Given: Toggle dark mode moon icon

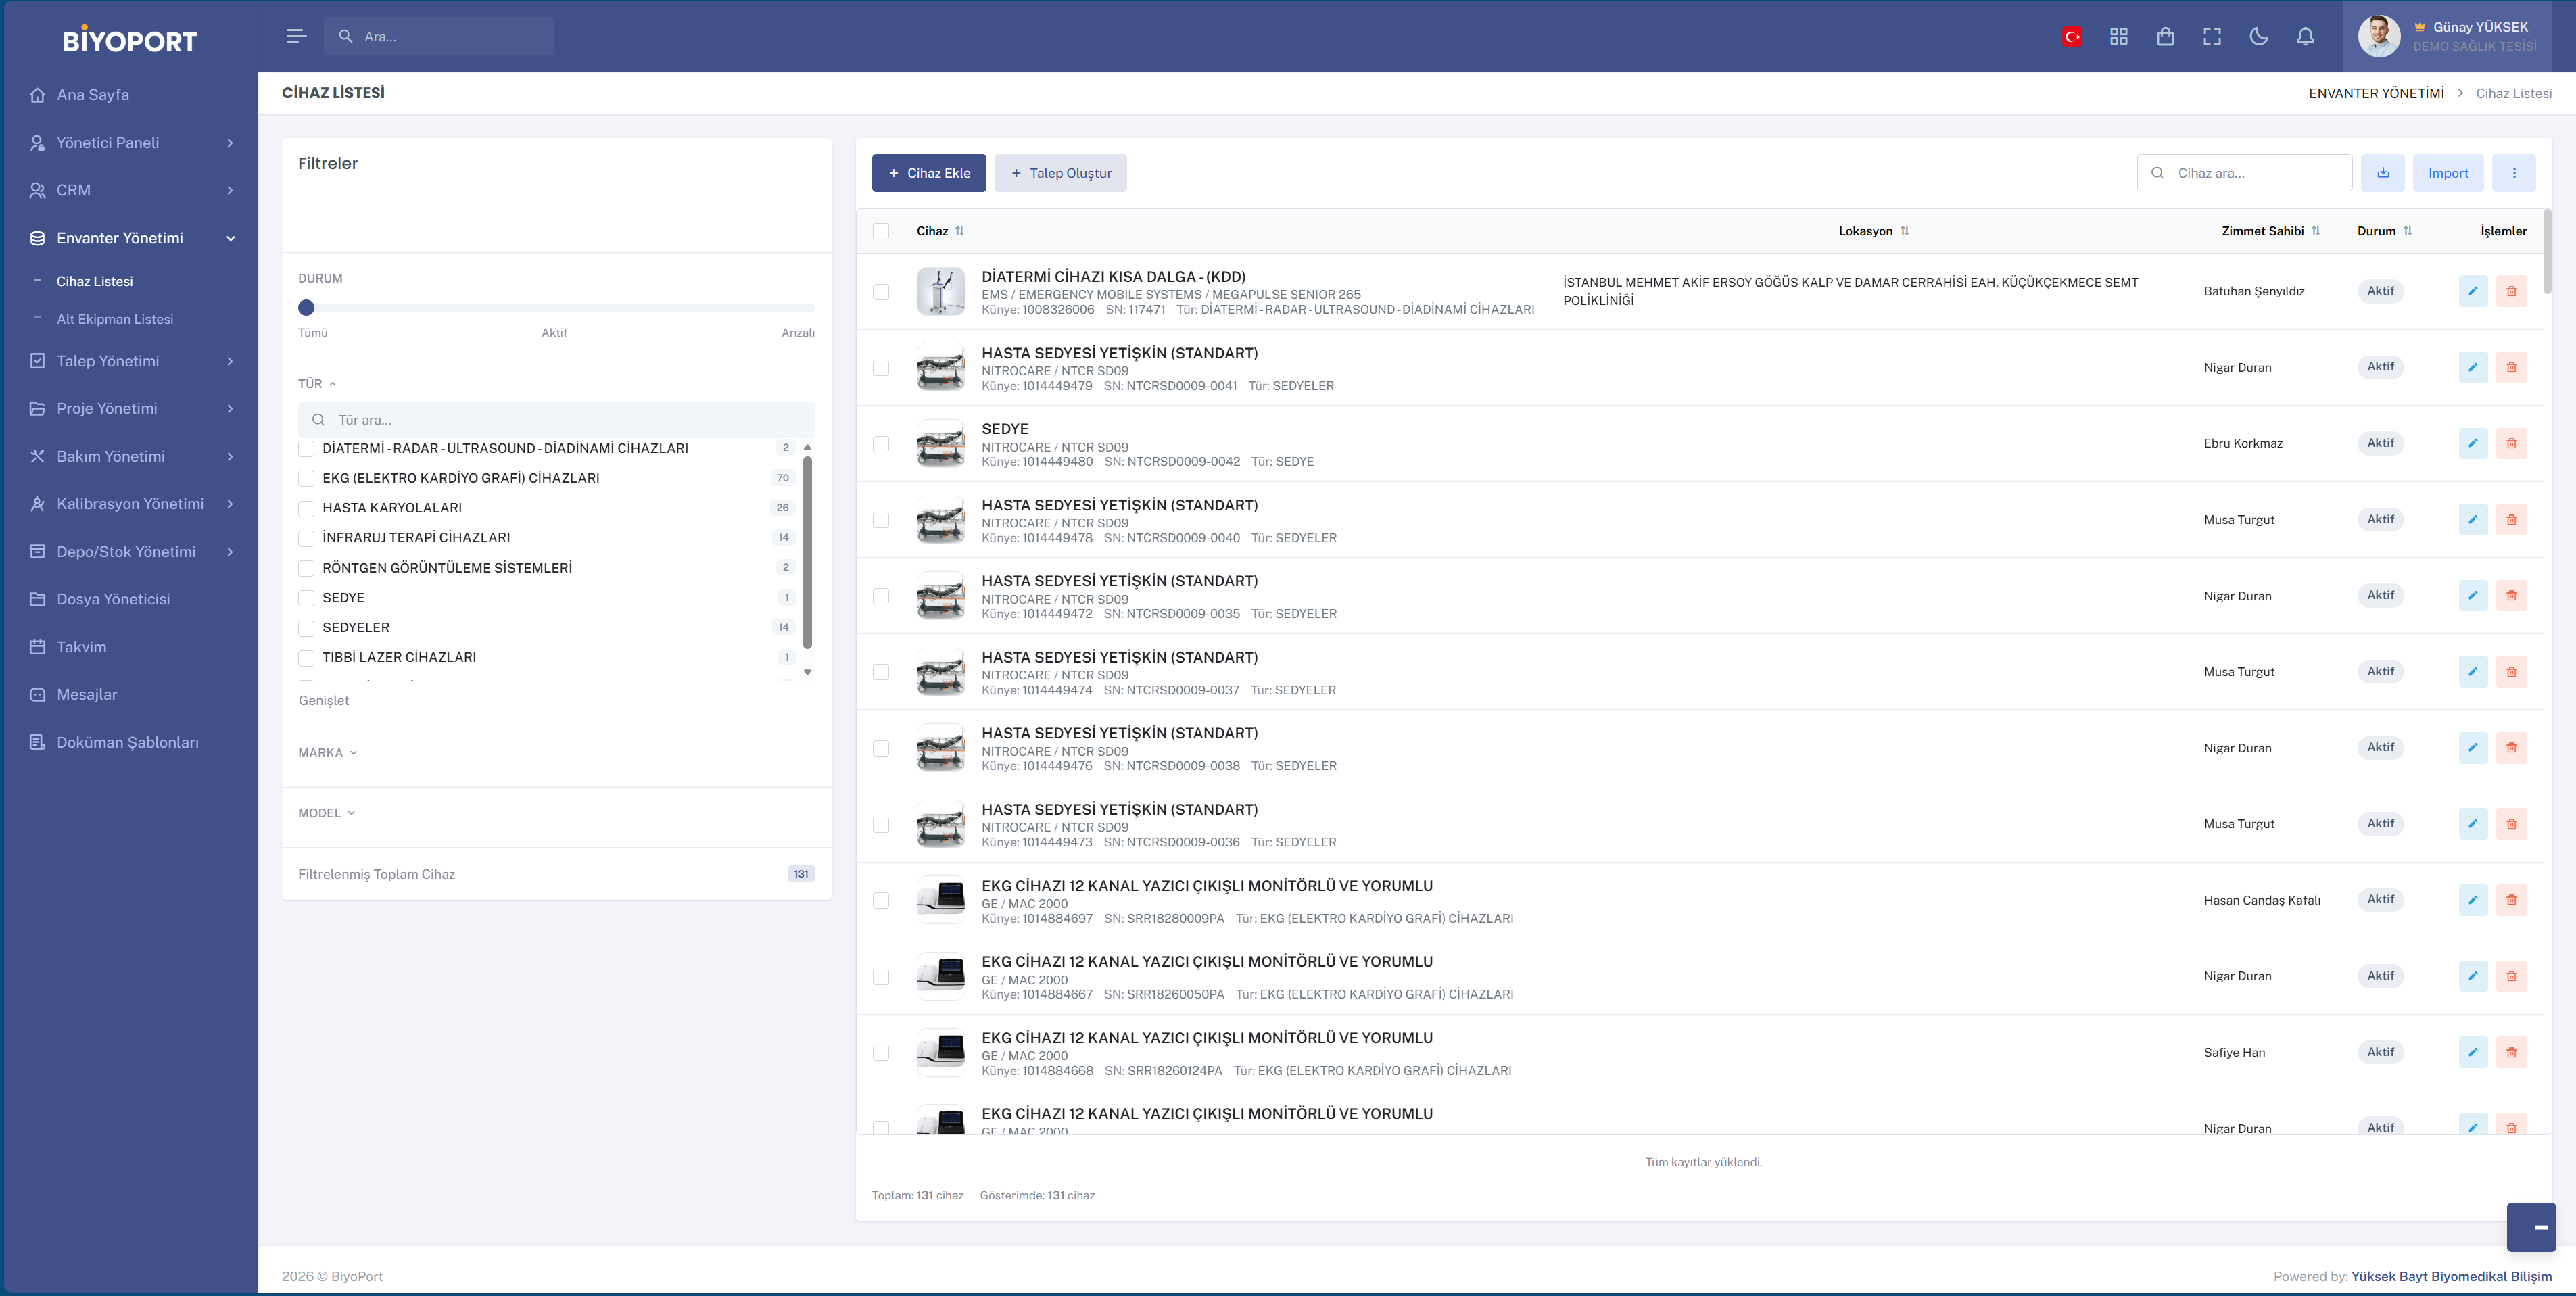Looking at the screenshot, I should pos(2258,37).
